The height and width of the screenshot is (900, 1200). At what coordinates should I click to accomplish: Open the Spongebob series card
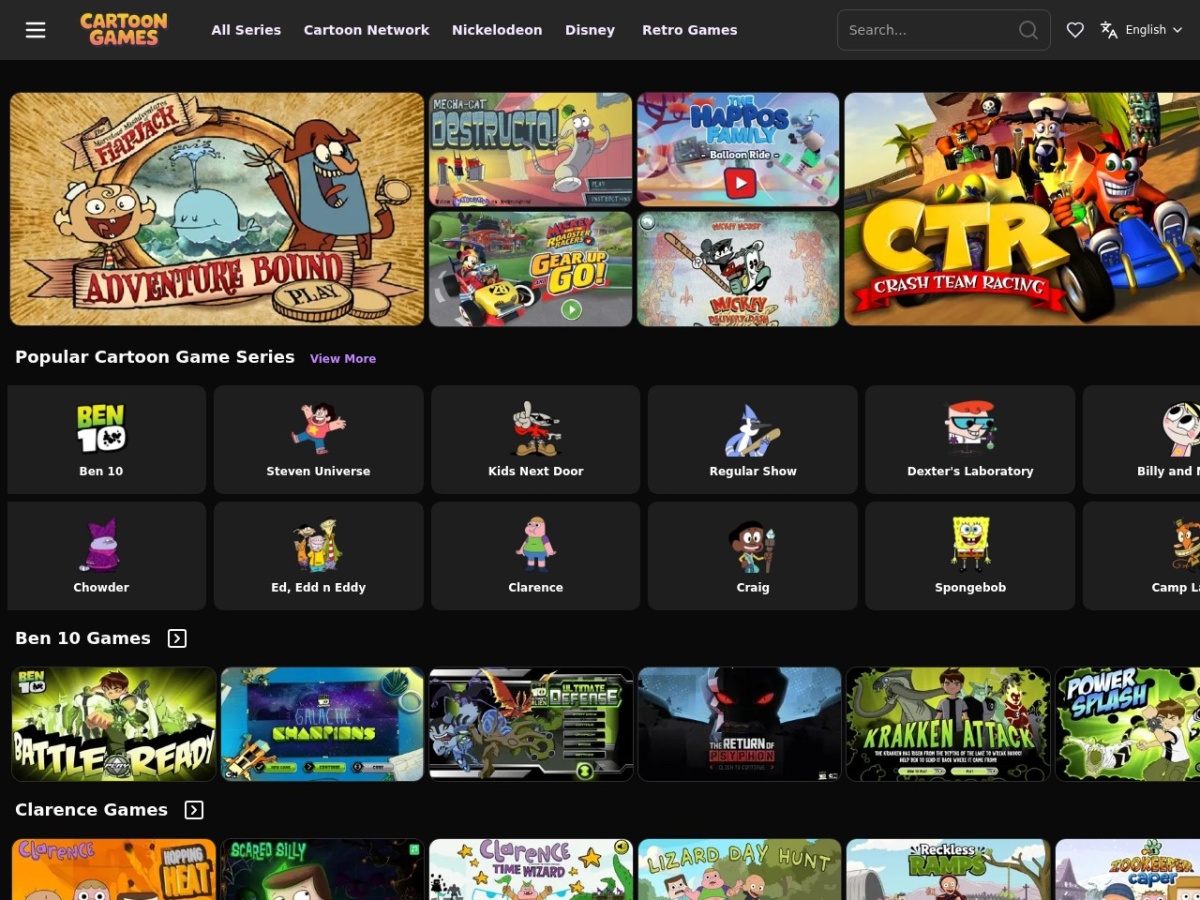pos(970,556)
